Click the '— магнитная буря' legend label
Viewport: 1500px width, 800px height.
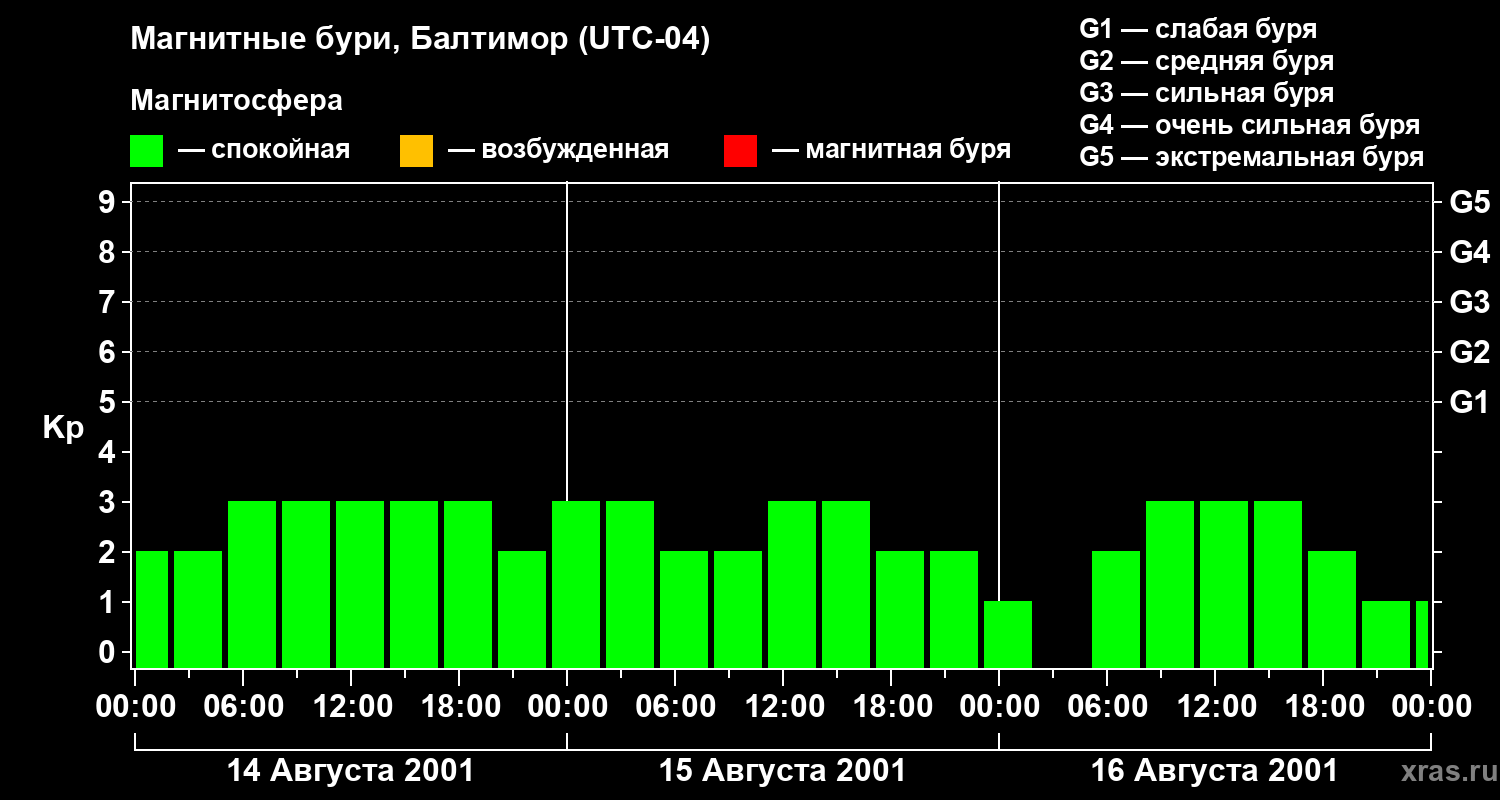coord(891,150)
